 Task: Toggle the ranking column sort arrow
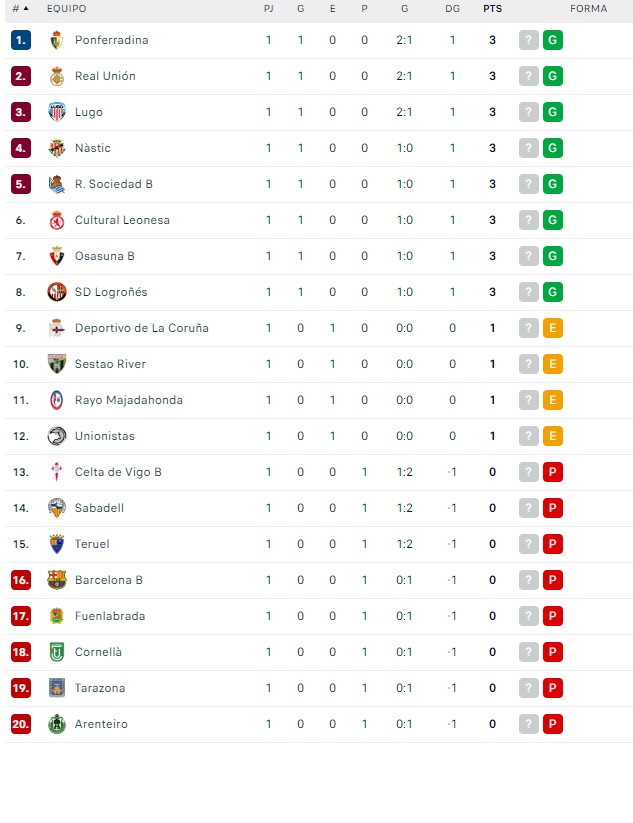tap(25, 9)
